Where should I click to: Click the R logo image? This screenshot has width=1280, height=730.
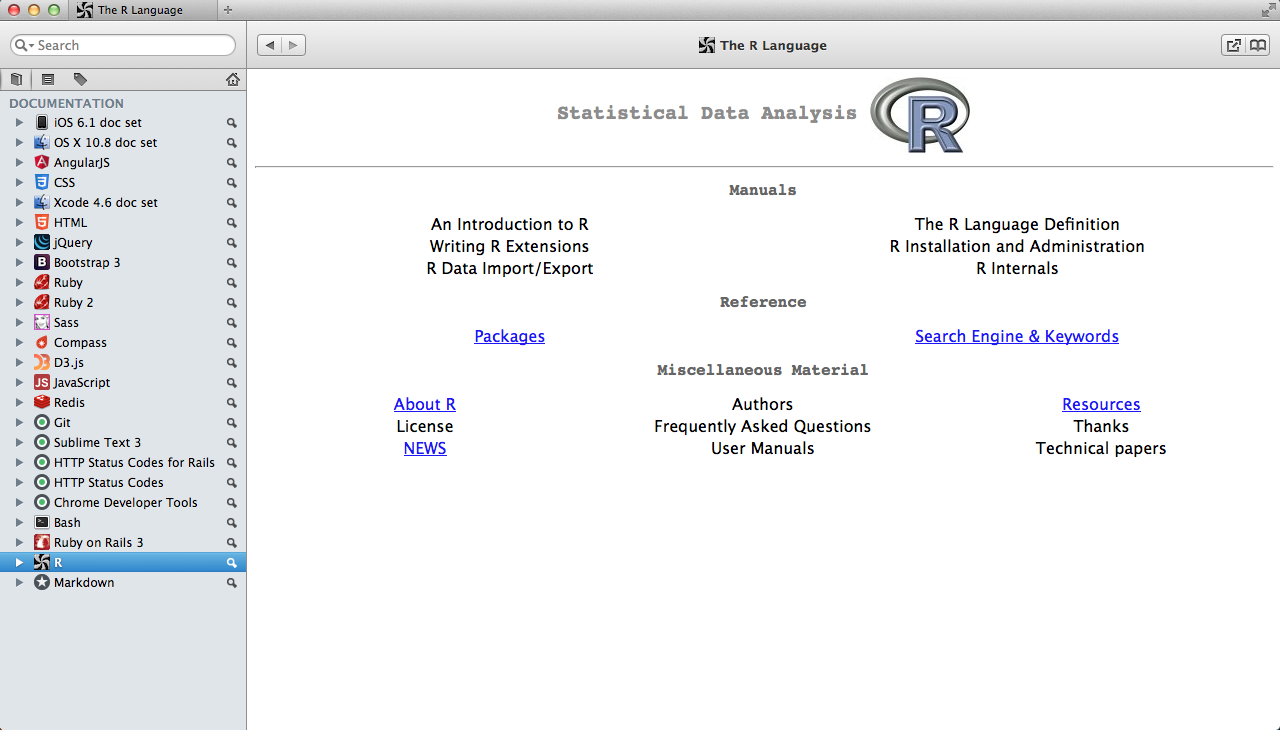[x=919, y=115]
